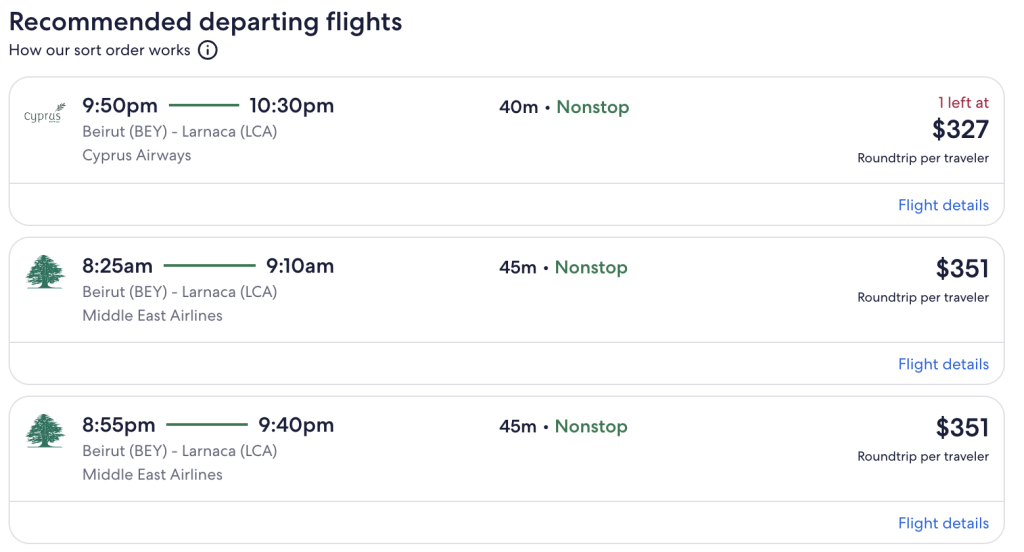1024x552 pixels.
Task: Click the cedar logo on 8:25am flight
Action: tap(45, 272)
